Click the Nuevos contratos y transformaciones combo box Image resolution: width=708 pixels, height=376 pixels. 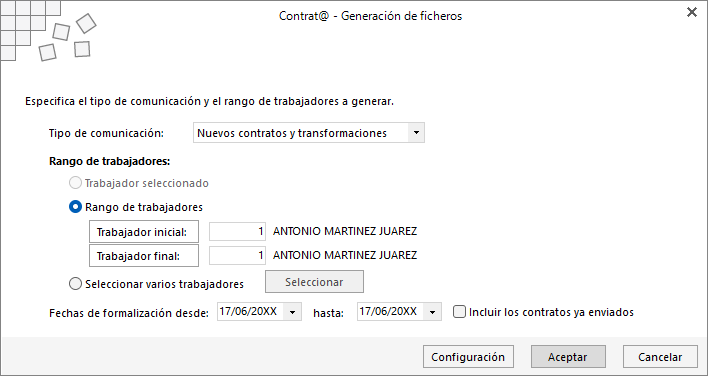click(x=308, y=133)
